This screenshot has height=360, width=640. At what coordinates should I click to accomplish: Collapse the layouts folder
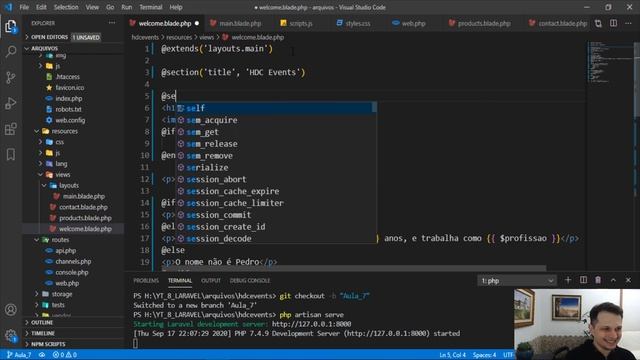tap(69, 185)
